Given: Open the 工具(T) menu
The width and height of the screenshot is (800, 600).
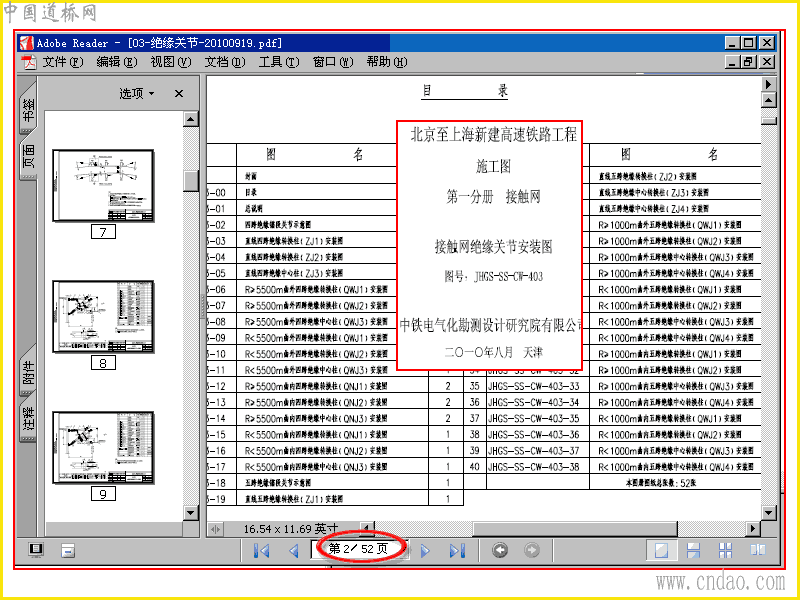Looking at the screenshot, I should coord(279,62).
